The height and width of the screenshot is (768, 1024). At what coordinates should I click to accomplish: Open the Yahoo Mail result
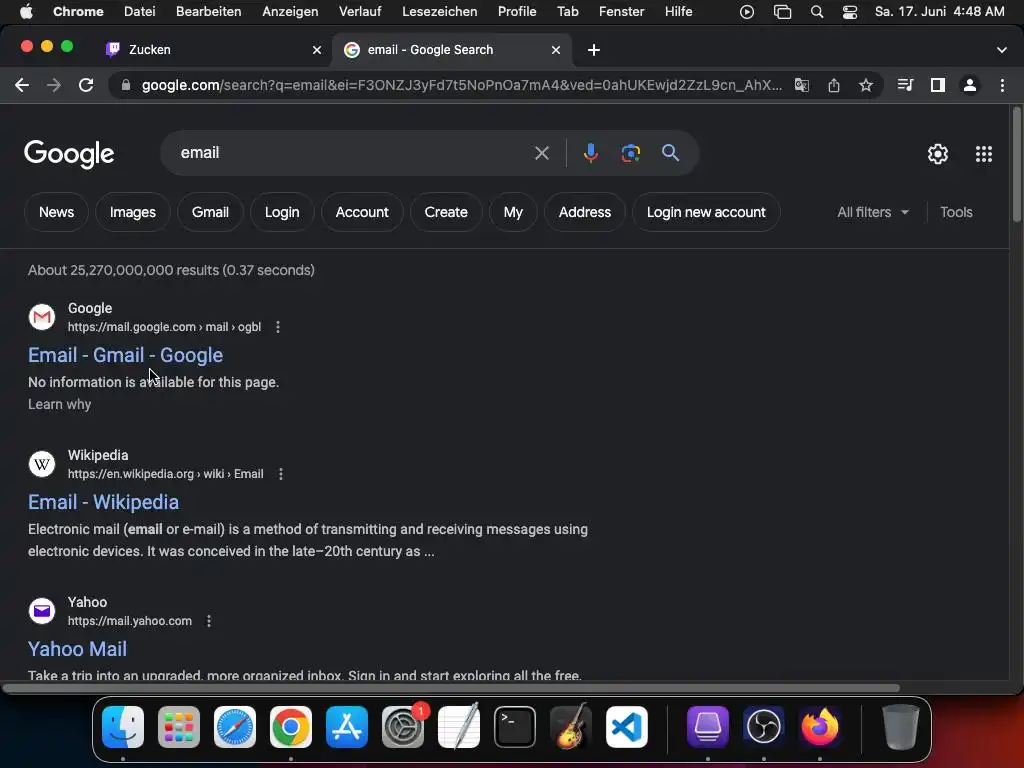pos(77,649)
